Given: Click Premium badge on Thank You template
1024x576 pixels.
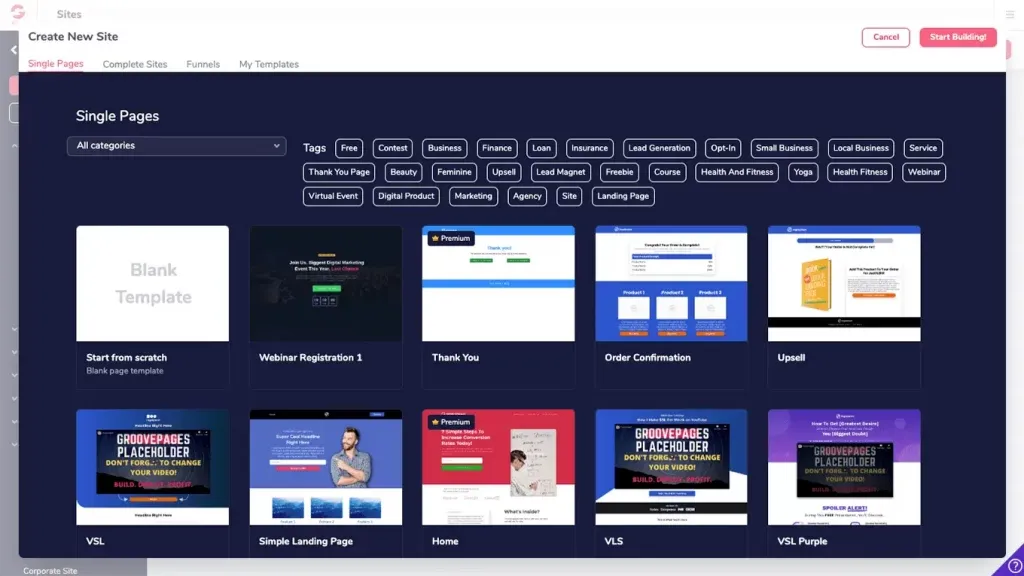Looking at the screenshot, I should (451, 238).
